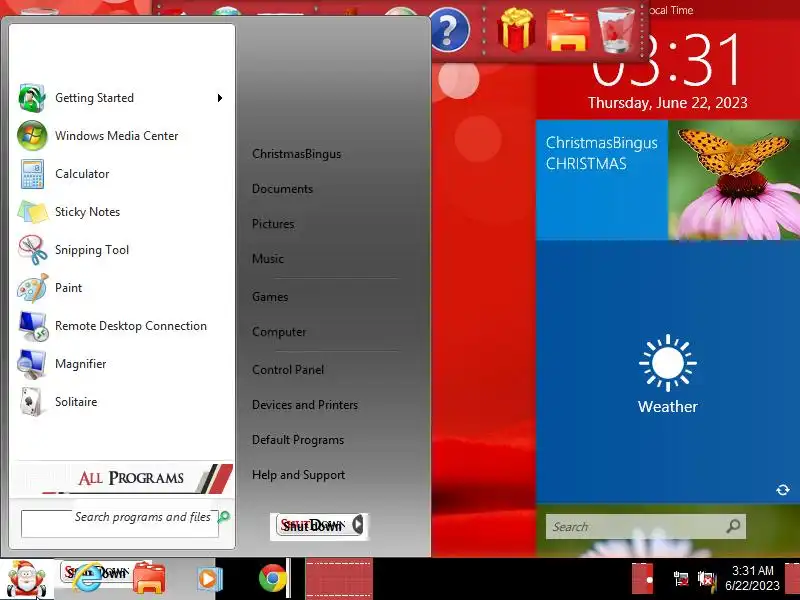Open the Pictures library link
The width and height of the screenshot is (800, 600).
273,224
